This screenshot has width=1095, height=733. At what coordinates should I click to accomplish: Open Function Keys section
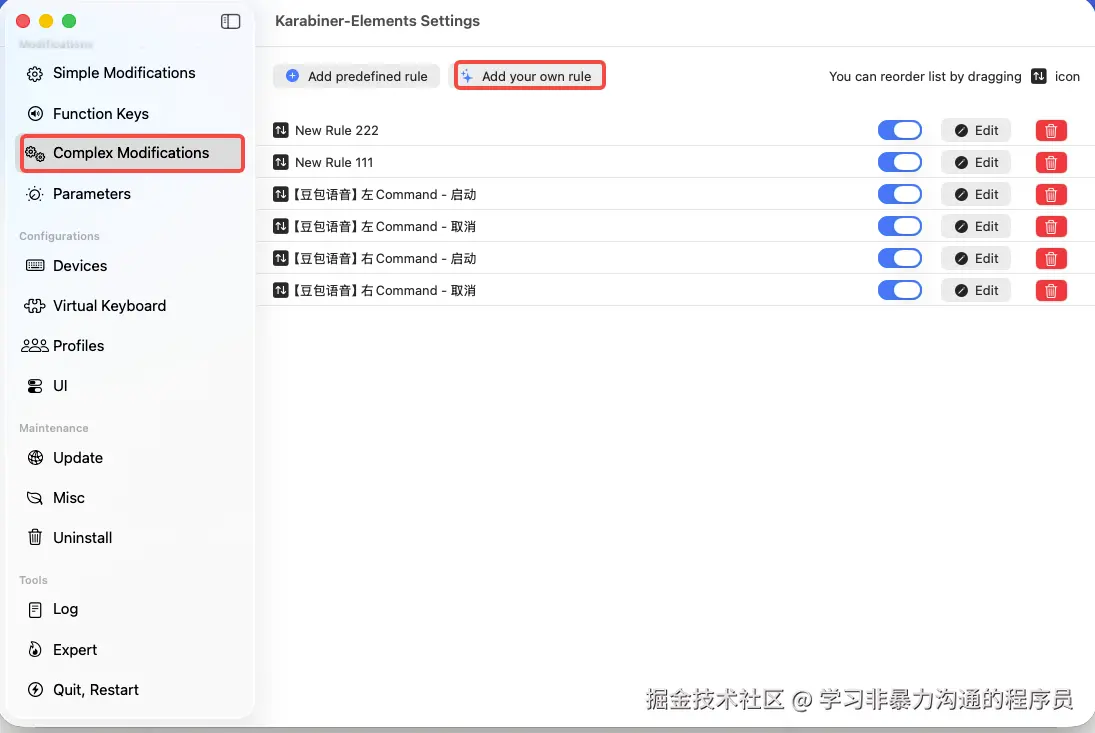(131, 113)
